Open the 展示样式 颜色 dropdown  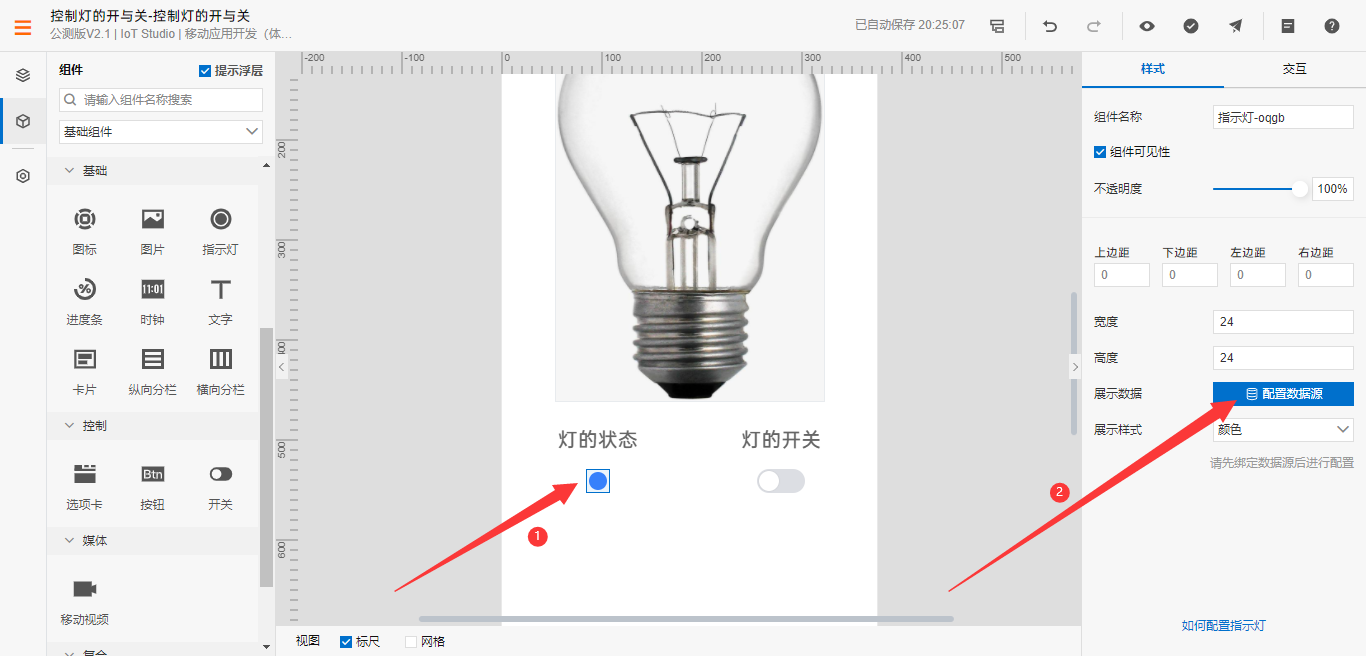pos(1283,430)
